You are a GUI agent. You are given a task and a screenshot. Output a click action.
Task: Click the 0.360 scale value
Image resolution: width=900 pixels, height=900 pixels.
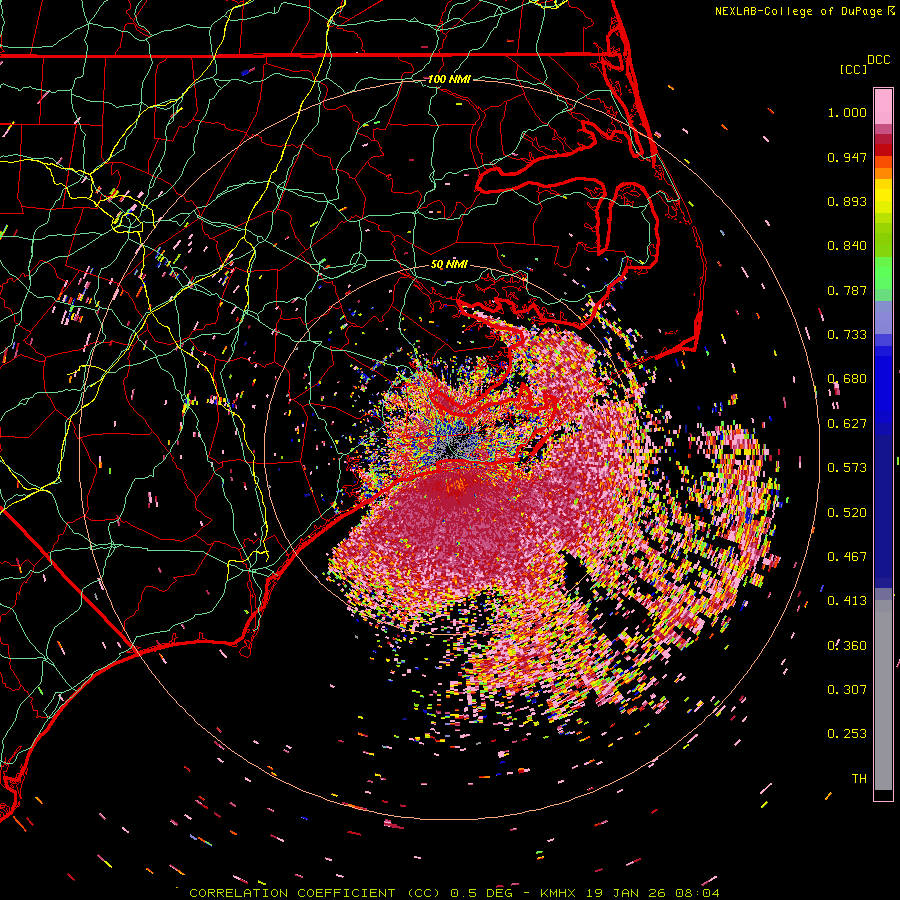tap(847, 646)
